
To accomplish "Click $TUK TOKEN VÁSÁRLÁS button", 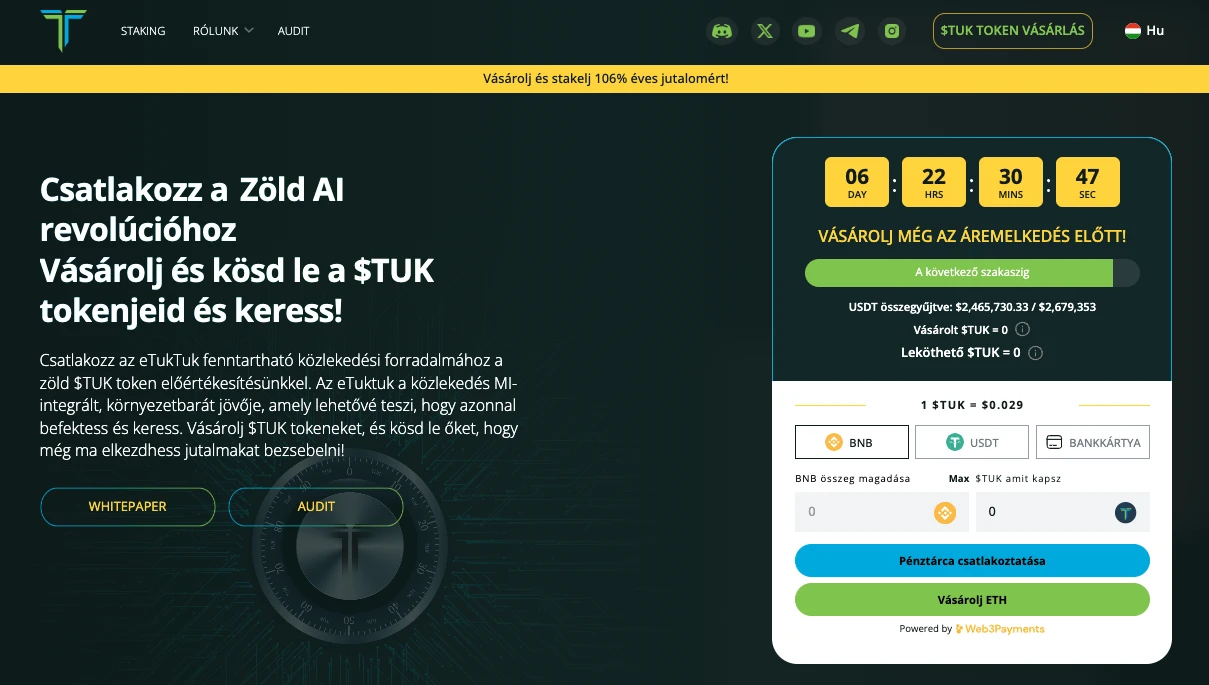I will (1013, 31).
